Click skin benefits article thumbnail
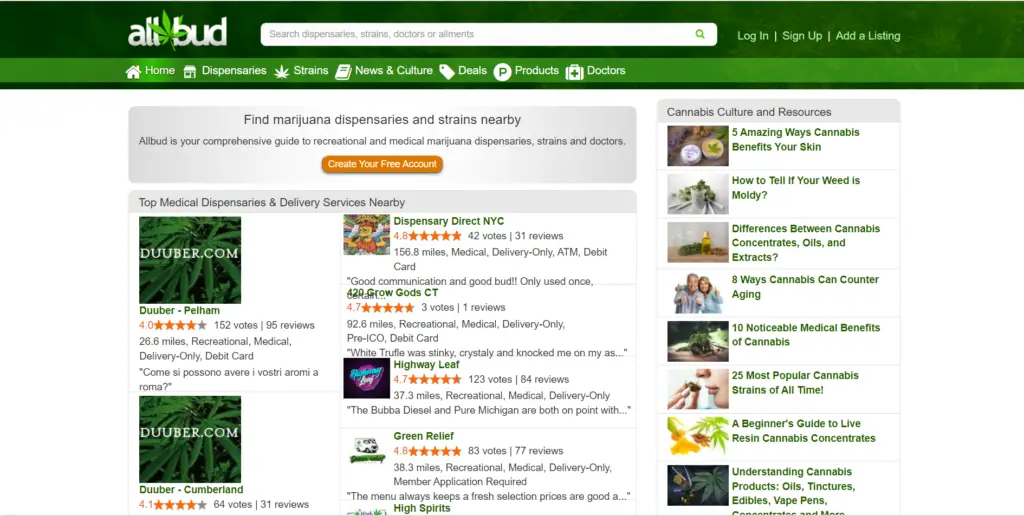This screenshot has width=1024, height=516. point(697,146)
